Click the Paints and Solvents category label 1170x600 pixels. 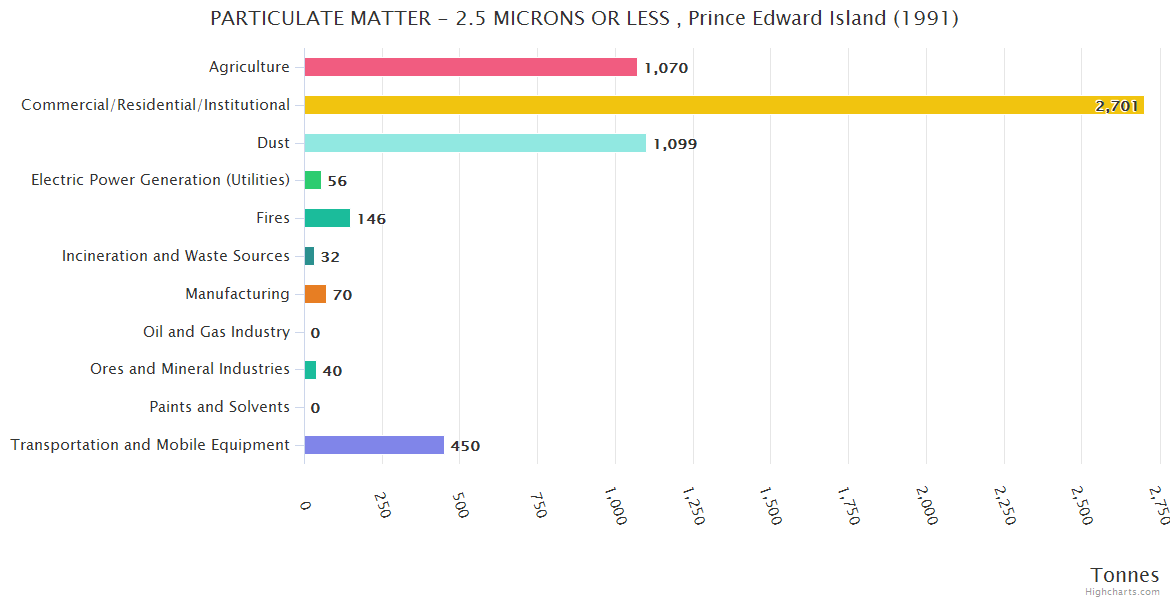pyautogui.click(x=219, y=407)
